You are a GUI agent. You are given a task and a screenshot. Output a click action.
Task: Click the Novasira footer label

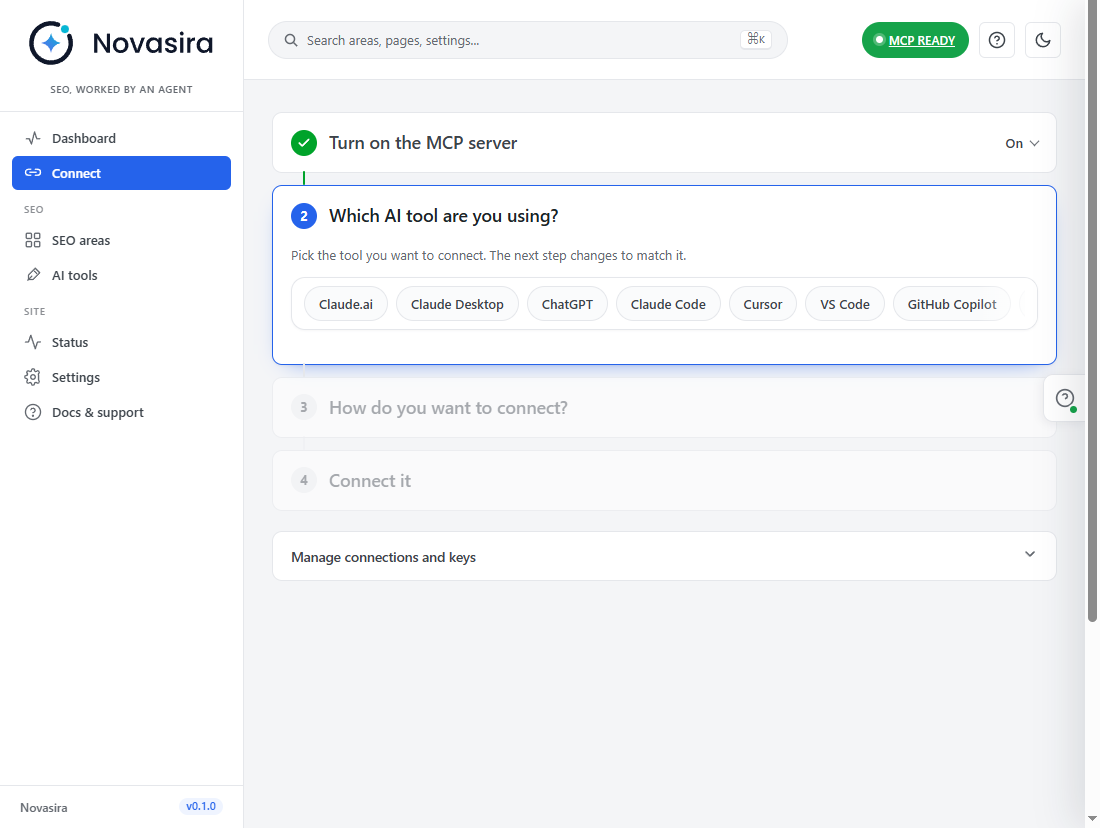click(x=43, y=808)
